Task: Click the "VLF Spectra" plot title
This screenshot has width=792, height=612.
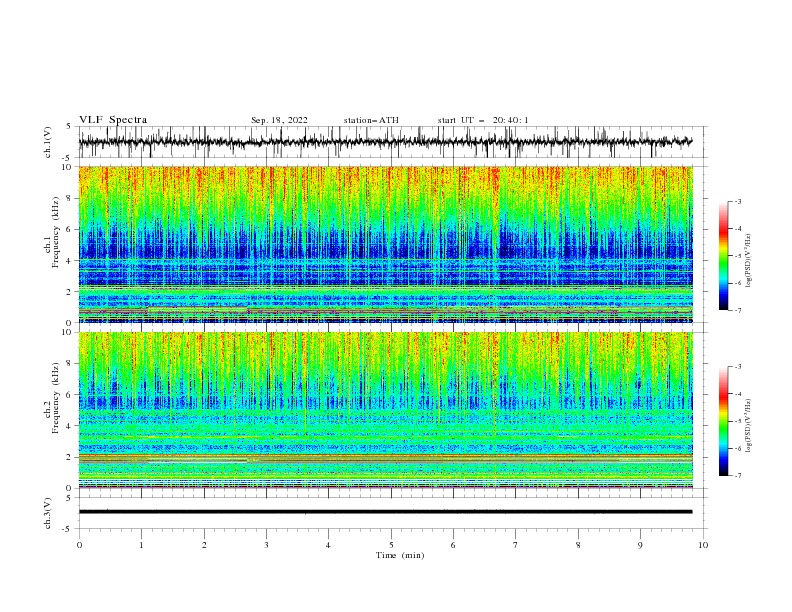Action: click(x=113, y=120)
